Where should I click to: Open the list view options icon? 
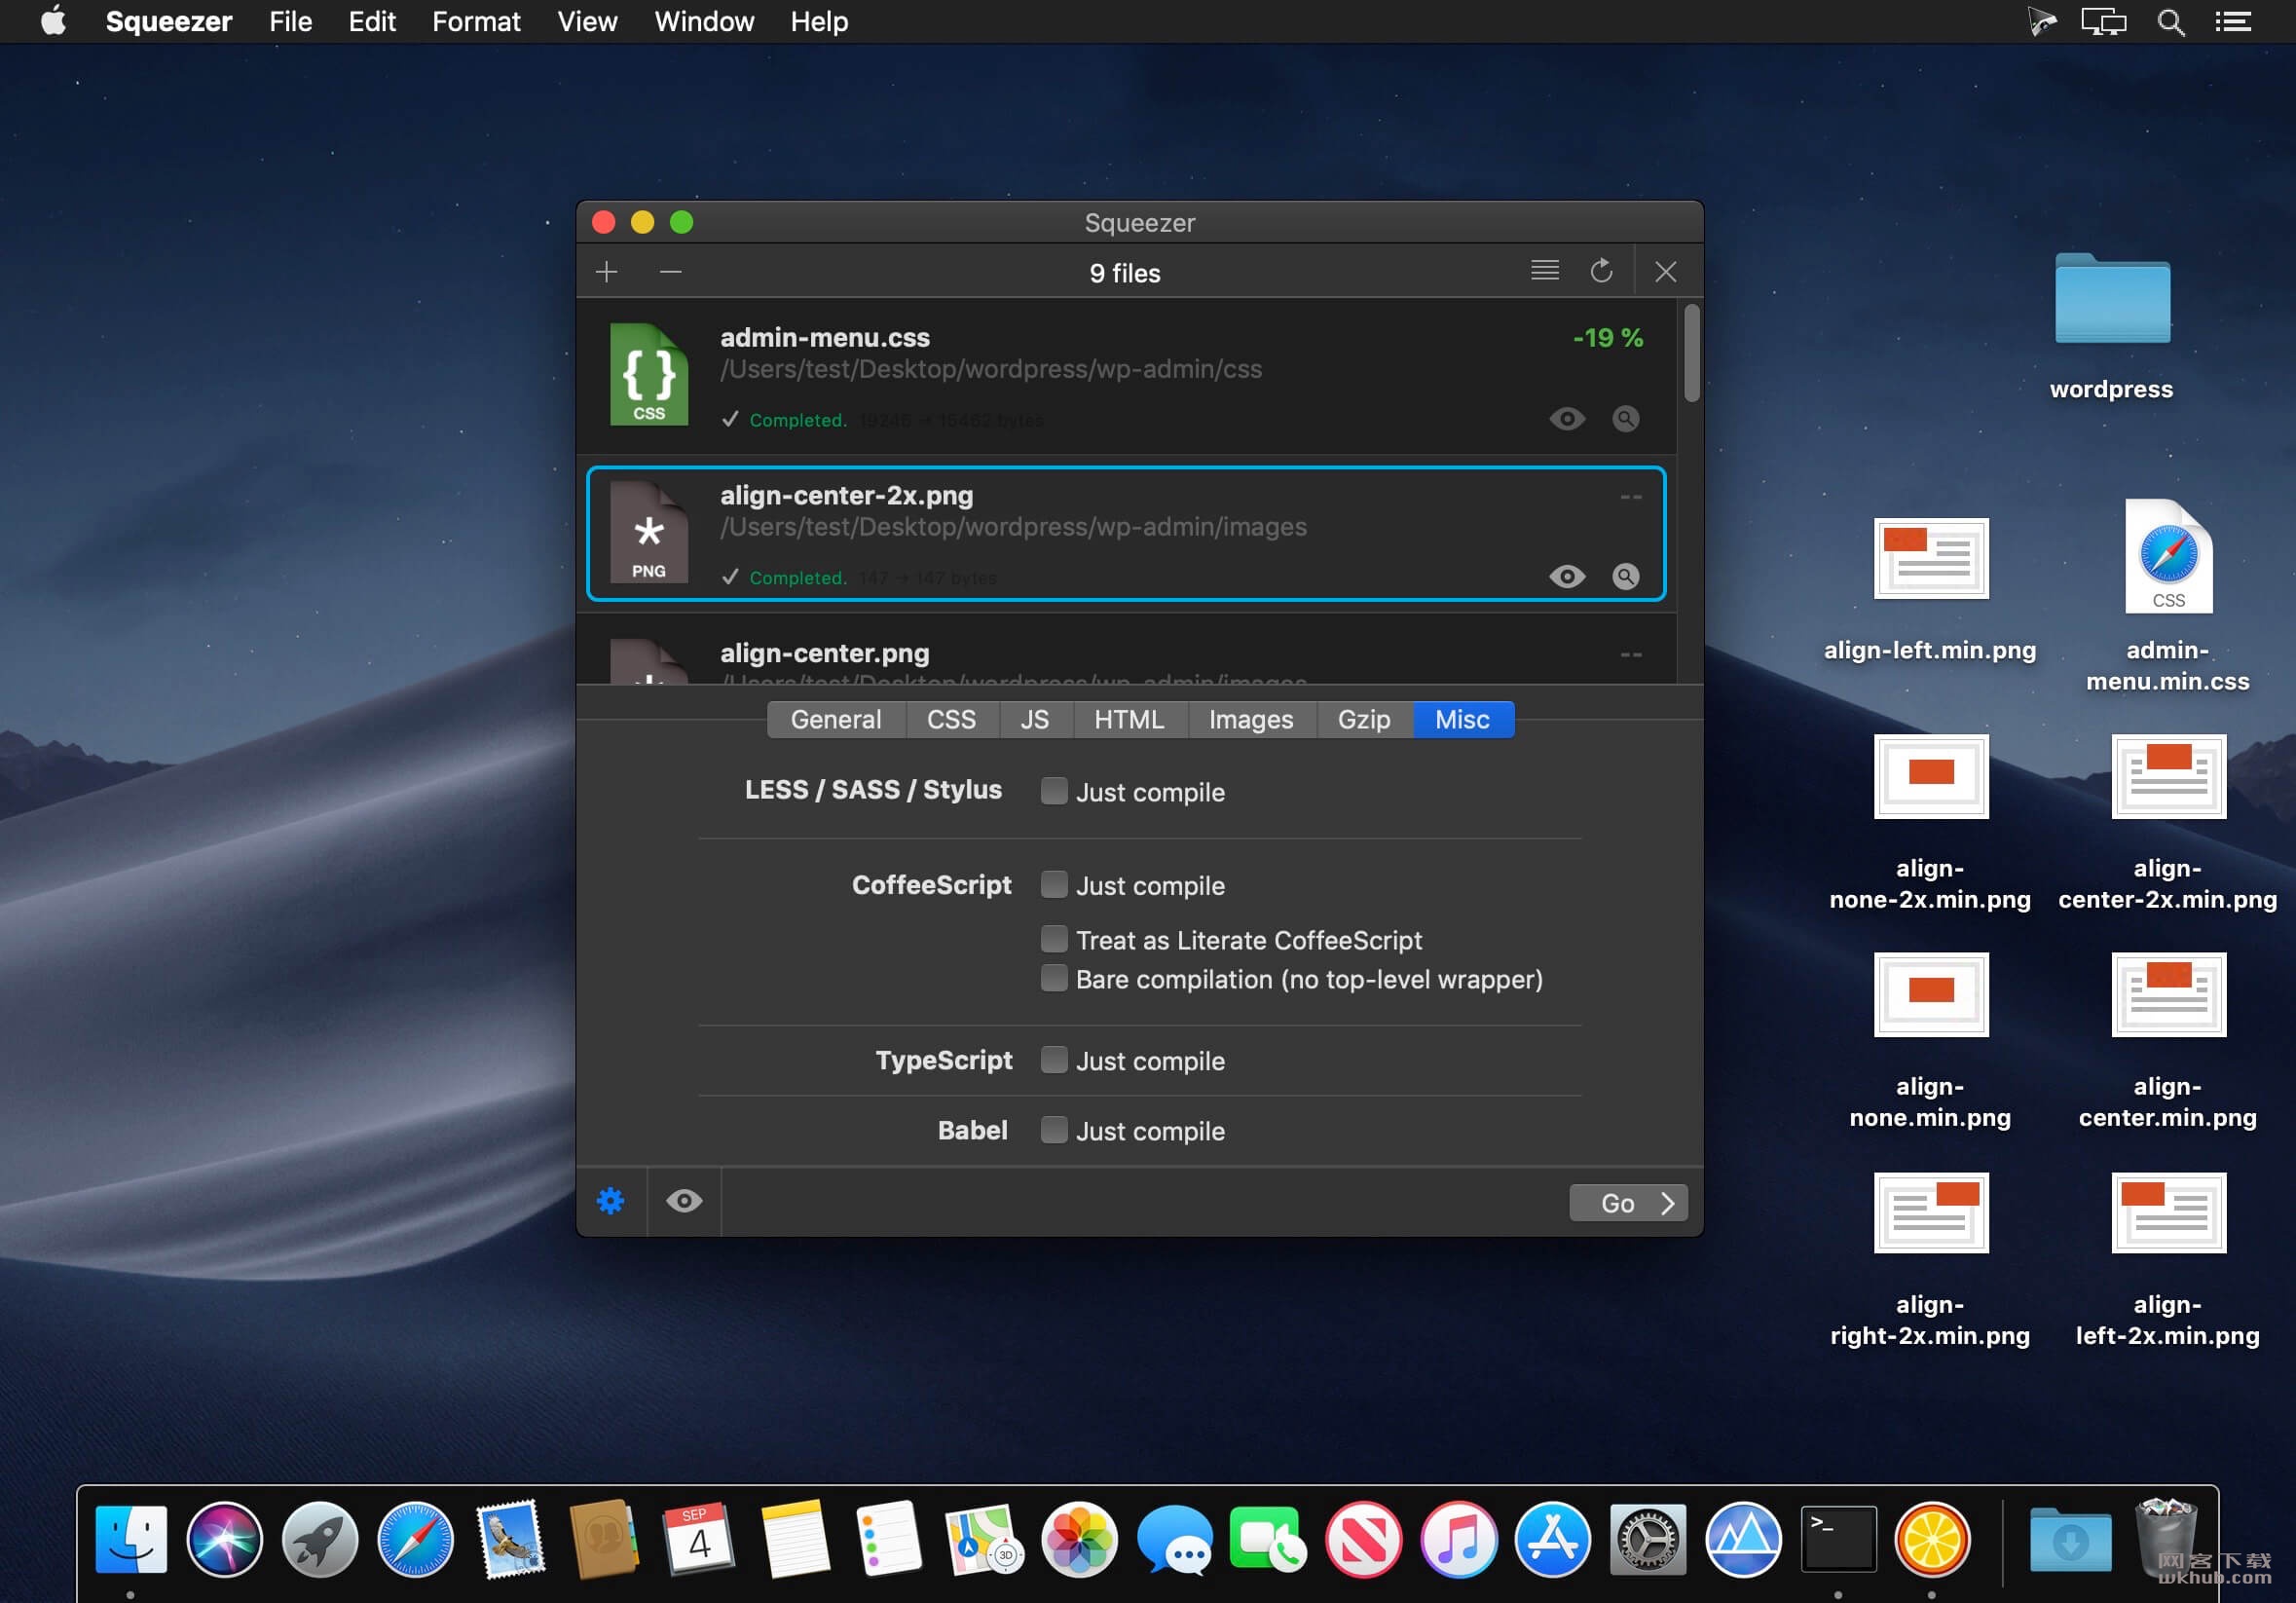click(x=1544, y=270)
